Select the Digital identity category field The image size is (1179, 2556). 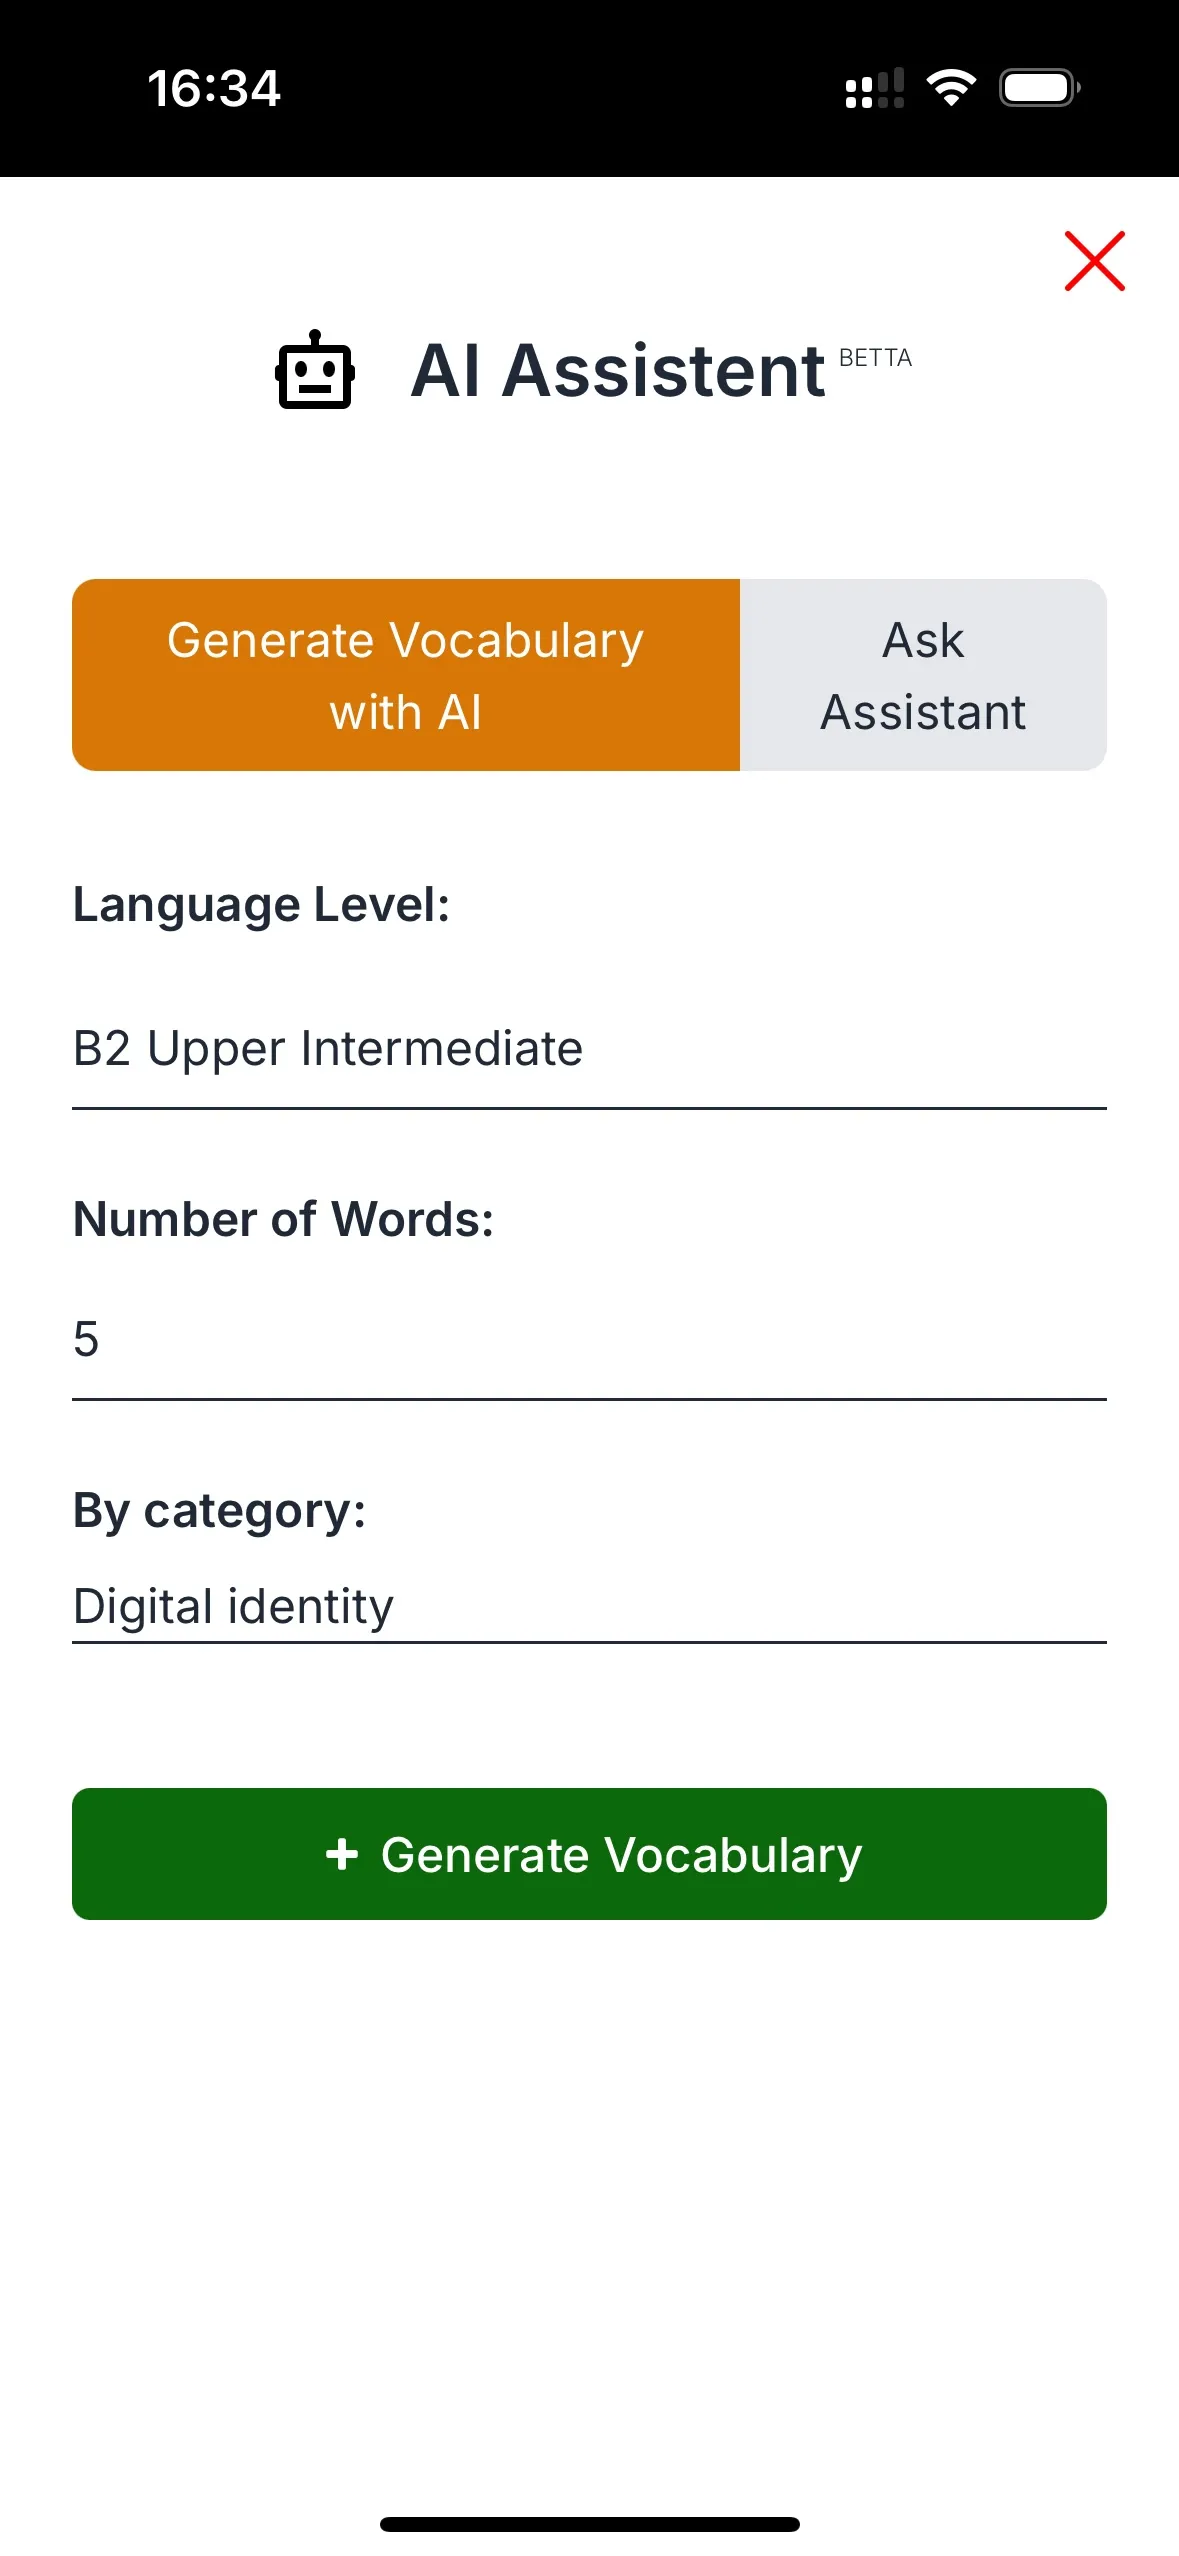[x=588, y=1607]
